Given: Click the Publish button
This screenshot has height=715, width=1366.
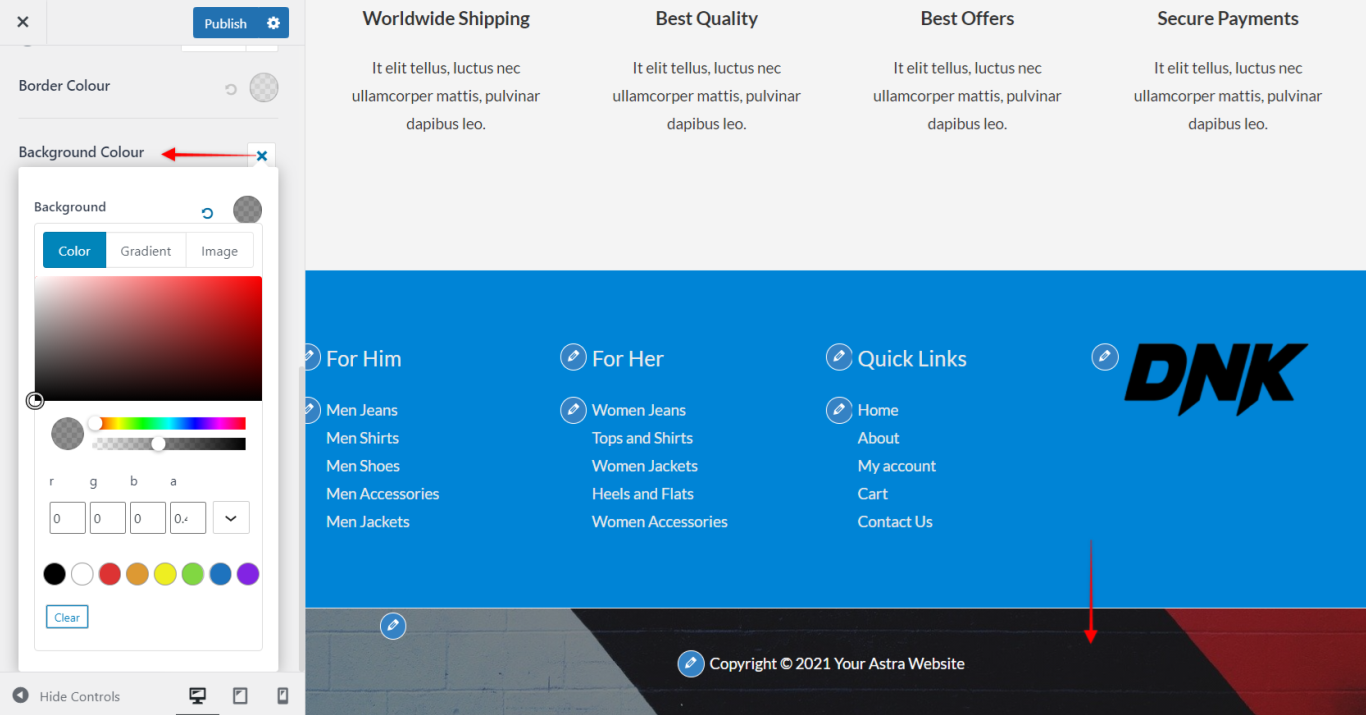Looking at the screenshot, I should click(x=225, y=23).
